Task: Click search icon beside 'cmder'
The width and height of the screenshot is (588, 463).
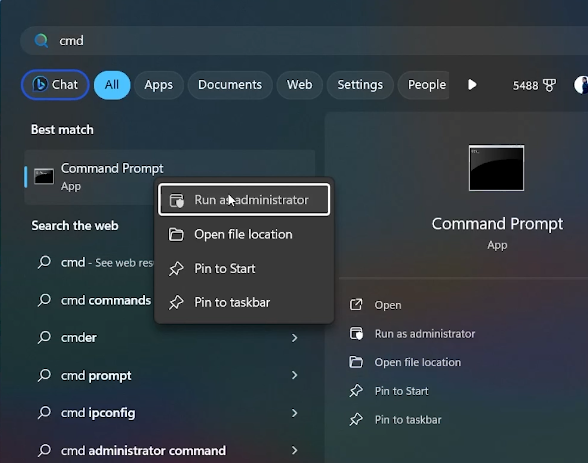Action: [44, 337]
